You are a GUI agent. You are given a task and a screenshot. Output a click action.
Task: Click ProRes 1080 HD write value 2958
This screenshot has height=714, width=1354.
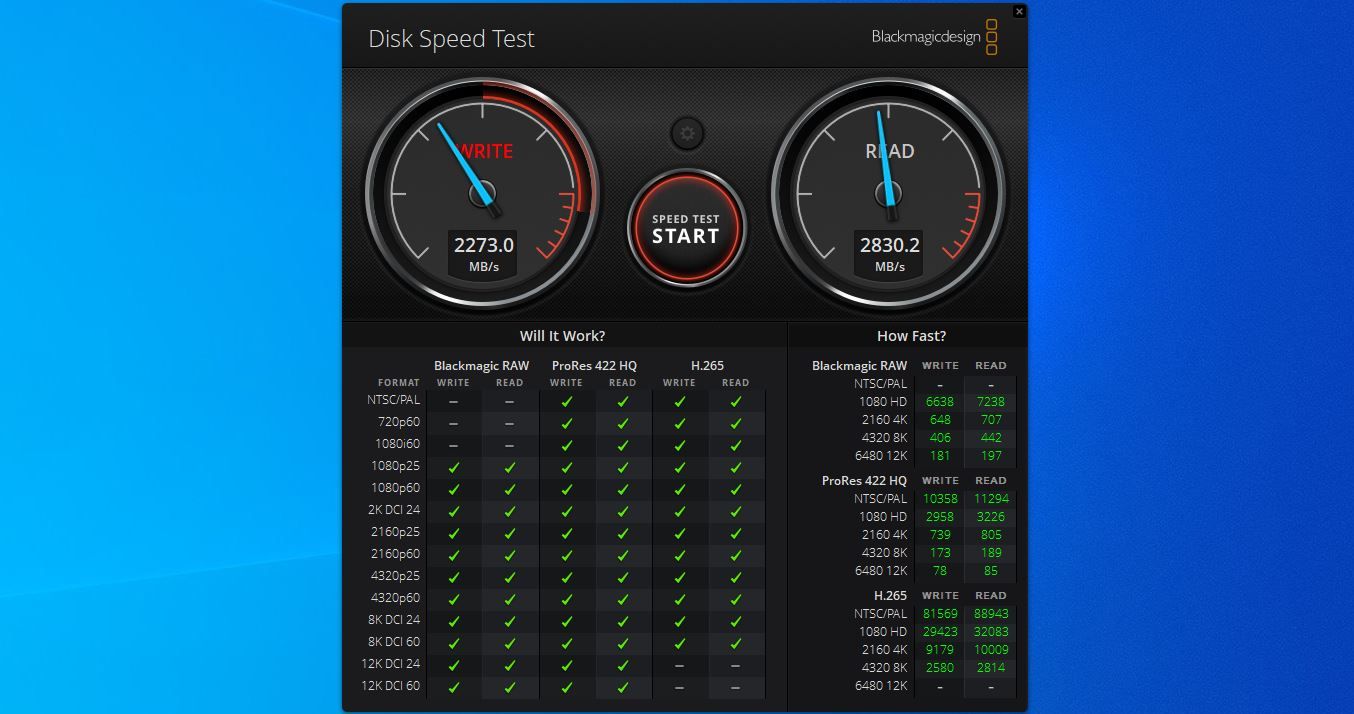pos(939,517)
